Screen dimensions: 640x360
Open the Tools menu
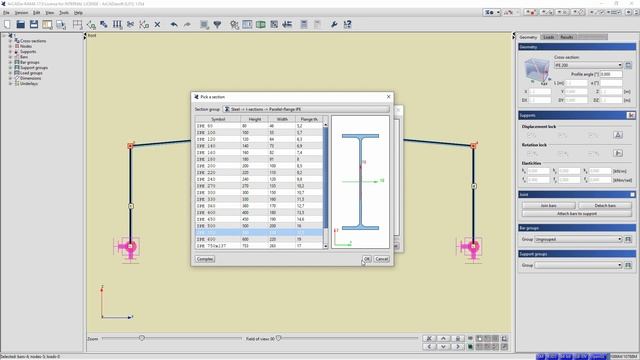(x=64, y=13)
